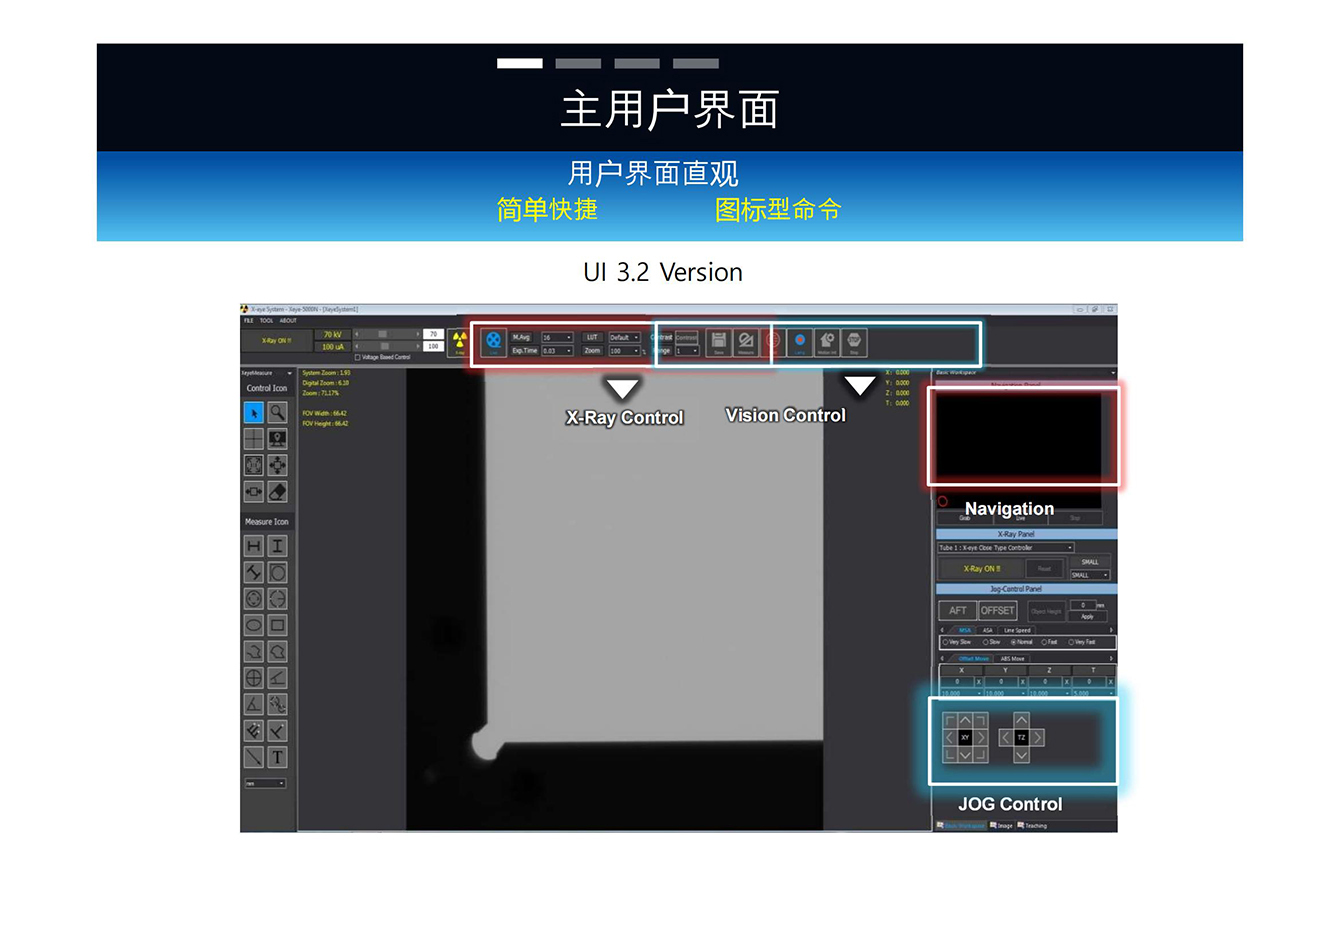Enable the Voltage Based Control checkbox
The width and height of the screenshot is (1340, 948).
click(x=358, y=357)
